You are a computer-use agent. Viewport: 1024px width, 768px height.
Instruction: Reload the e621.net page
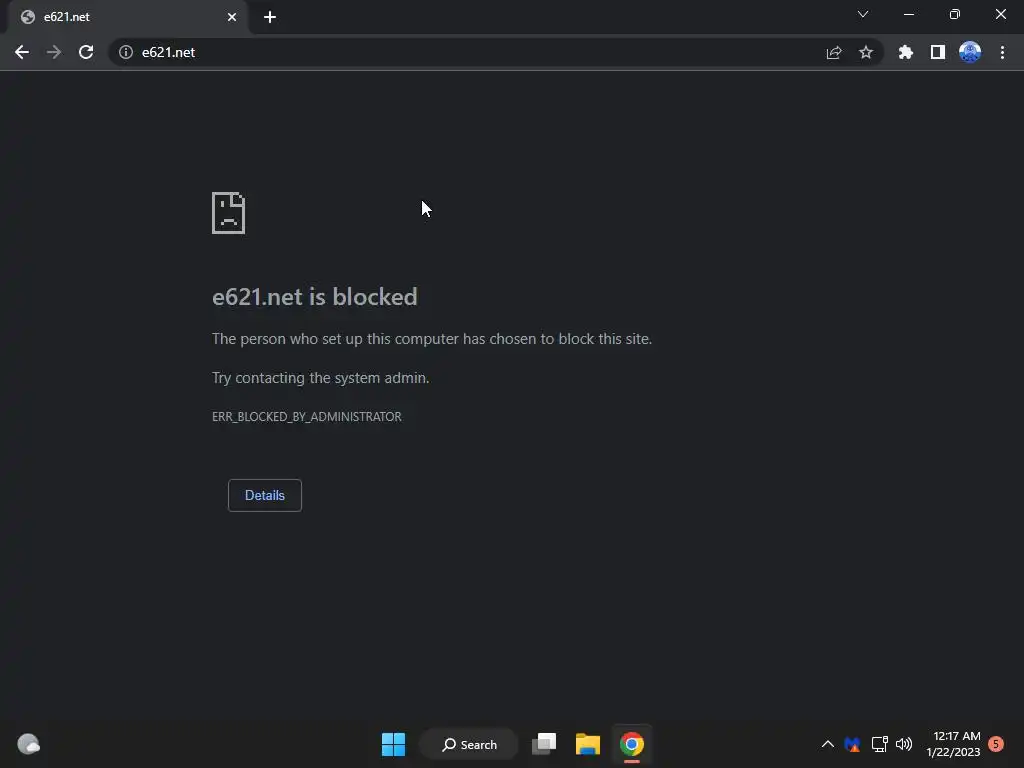pyautogui.click(x=86, y=52)
